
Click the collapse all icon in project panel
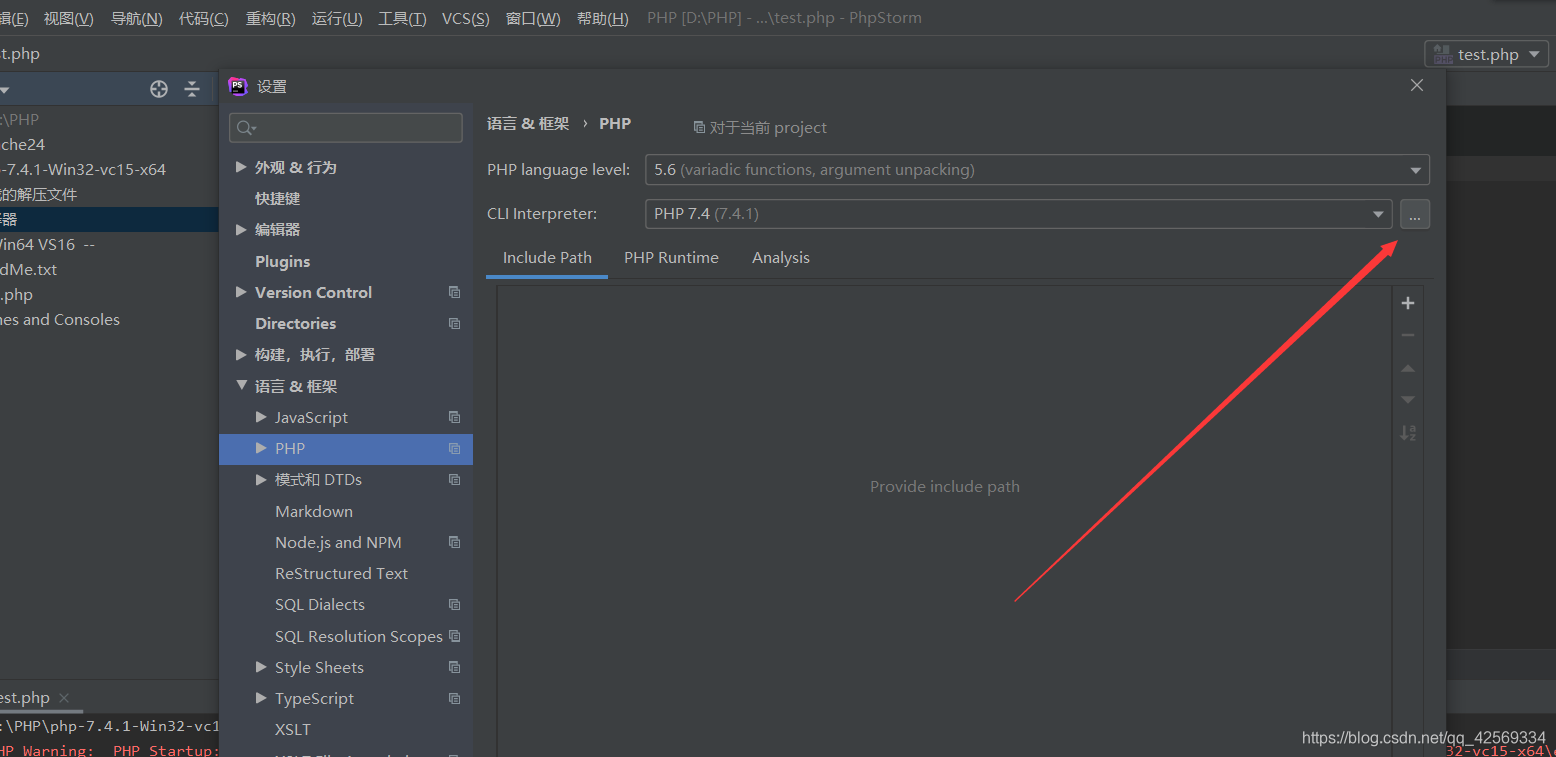point(192,89)
